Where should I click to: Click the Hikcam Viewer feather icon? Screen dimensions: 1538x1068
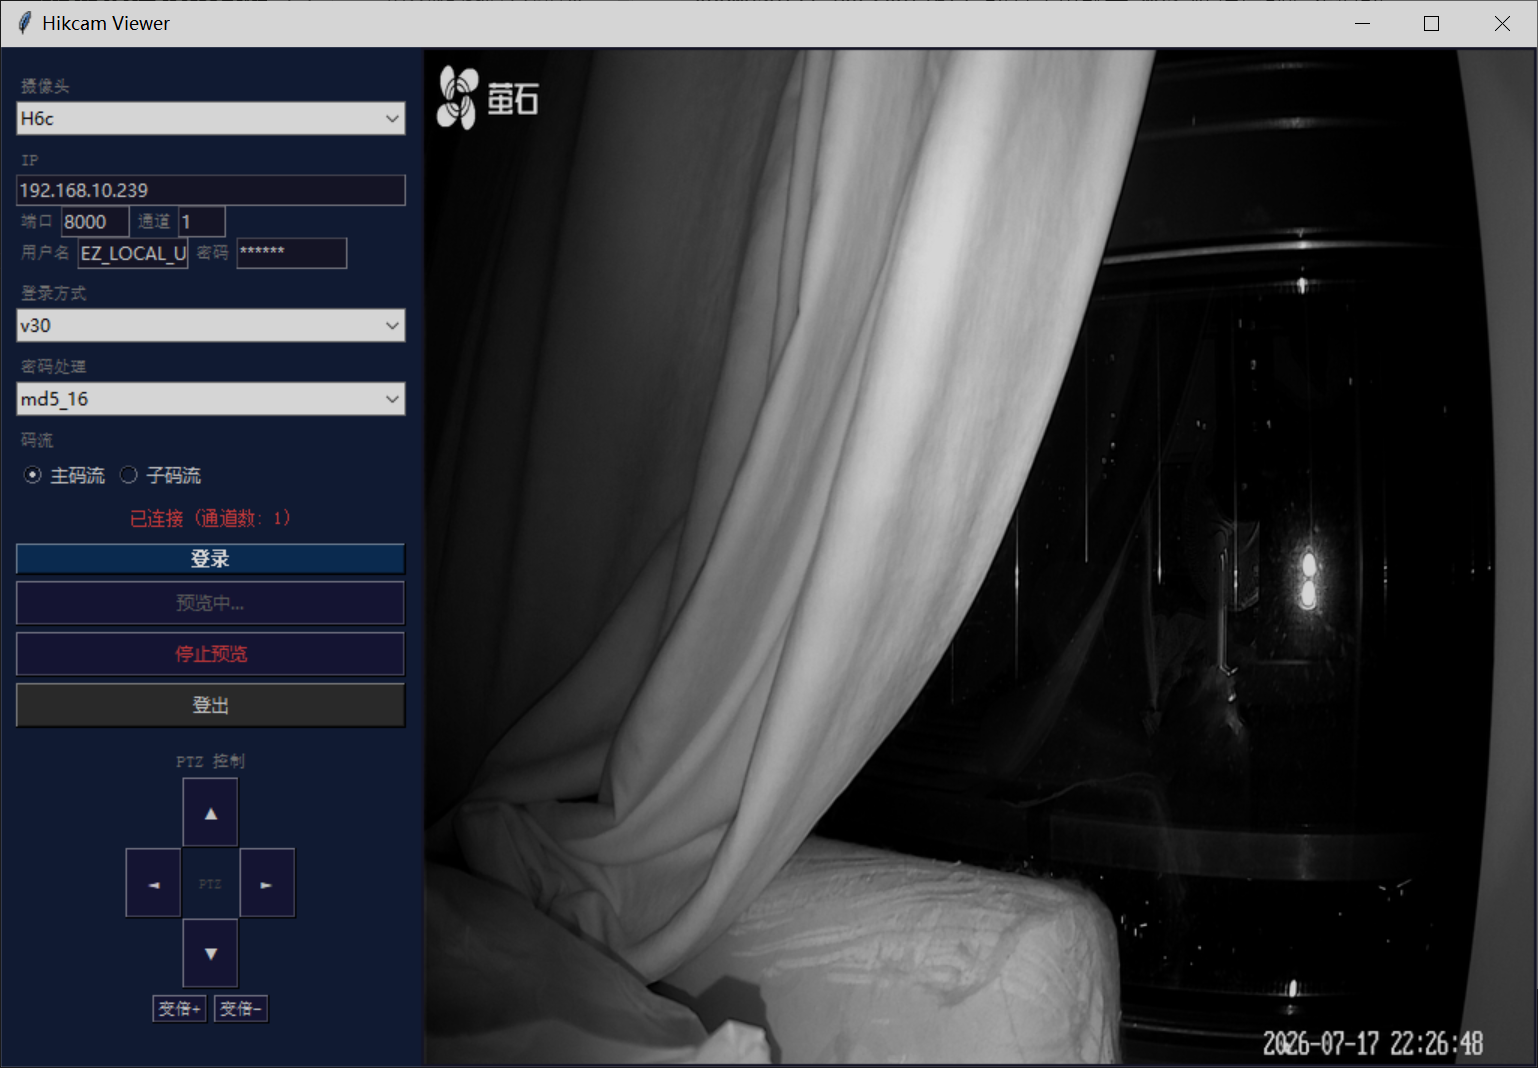(x=24, y=23)
